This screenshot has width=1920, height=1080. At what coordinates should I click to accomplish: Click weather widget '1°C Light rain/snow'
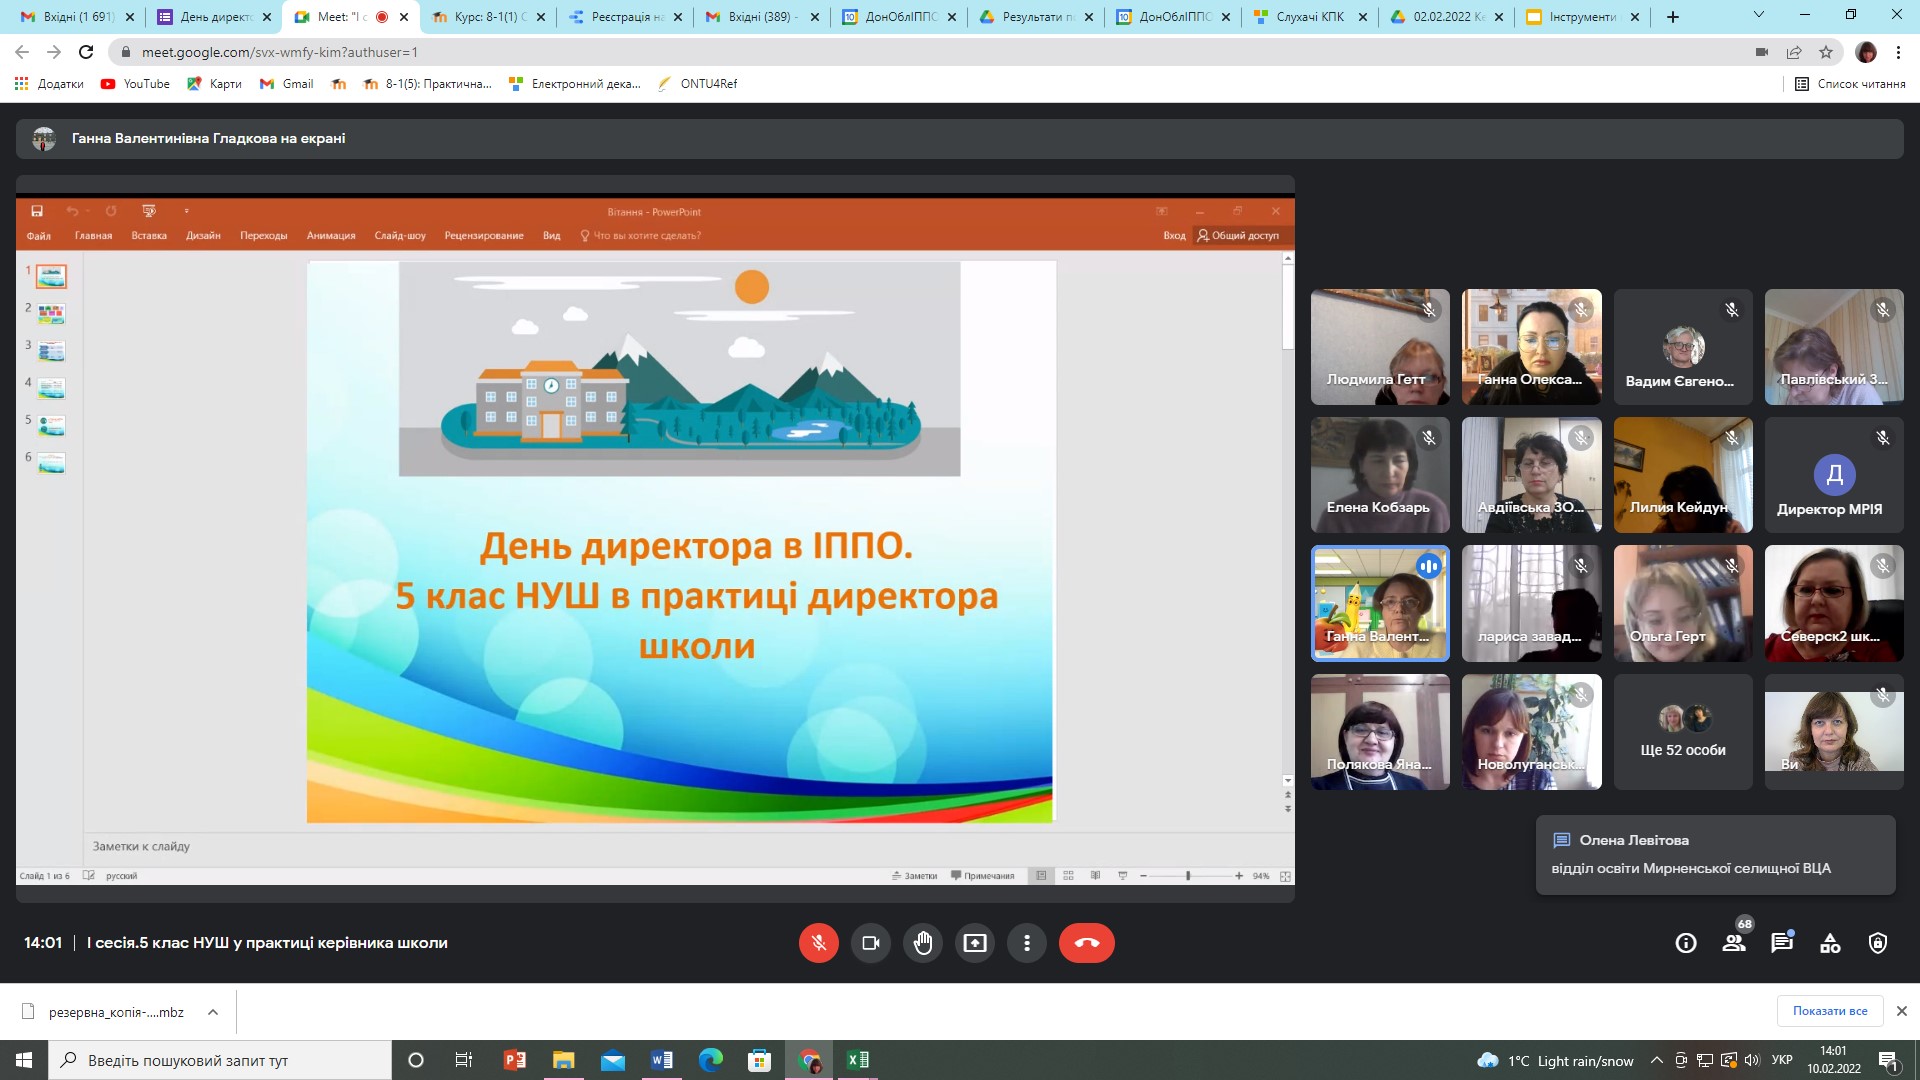click(1556, 1060)
